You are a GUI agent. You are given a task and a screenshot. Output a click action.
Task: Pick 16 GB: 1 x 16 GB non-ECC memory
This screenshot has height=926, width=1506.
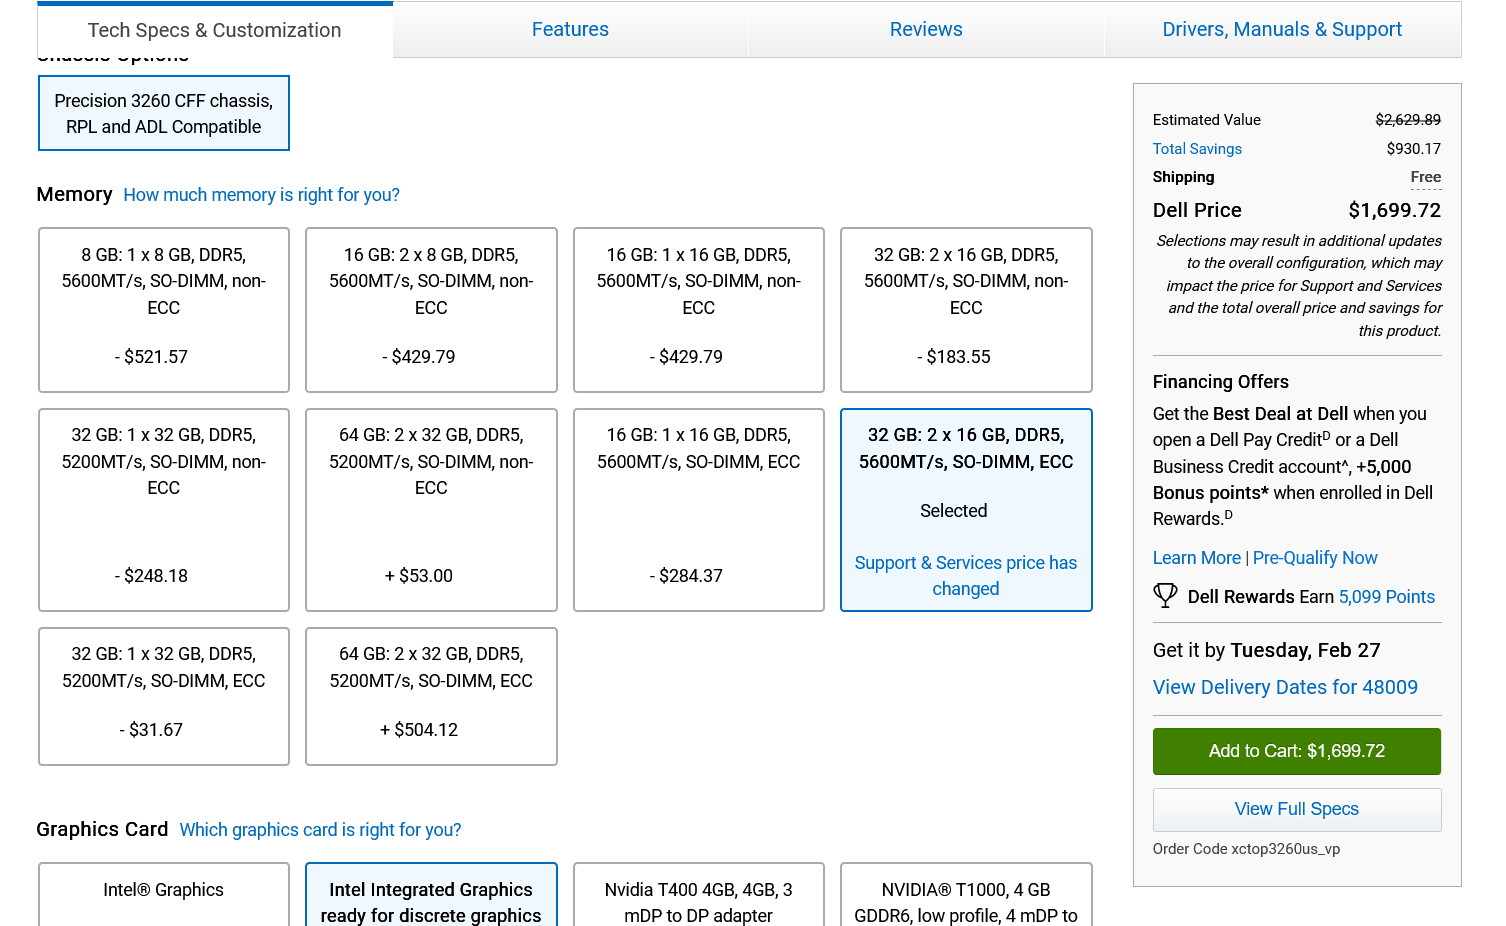pos(699,310)
